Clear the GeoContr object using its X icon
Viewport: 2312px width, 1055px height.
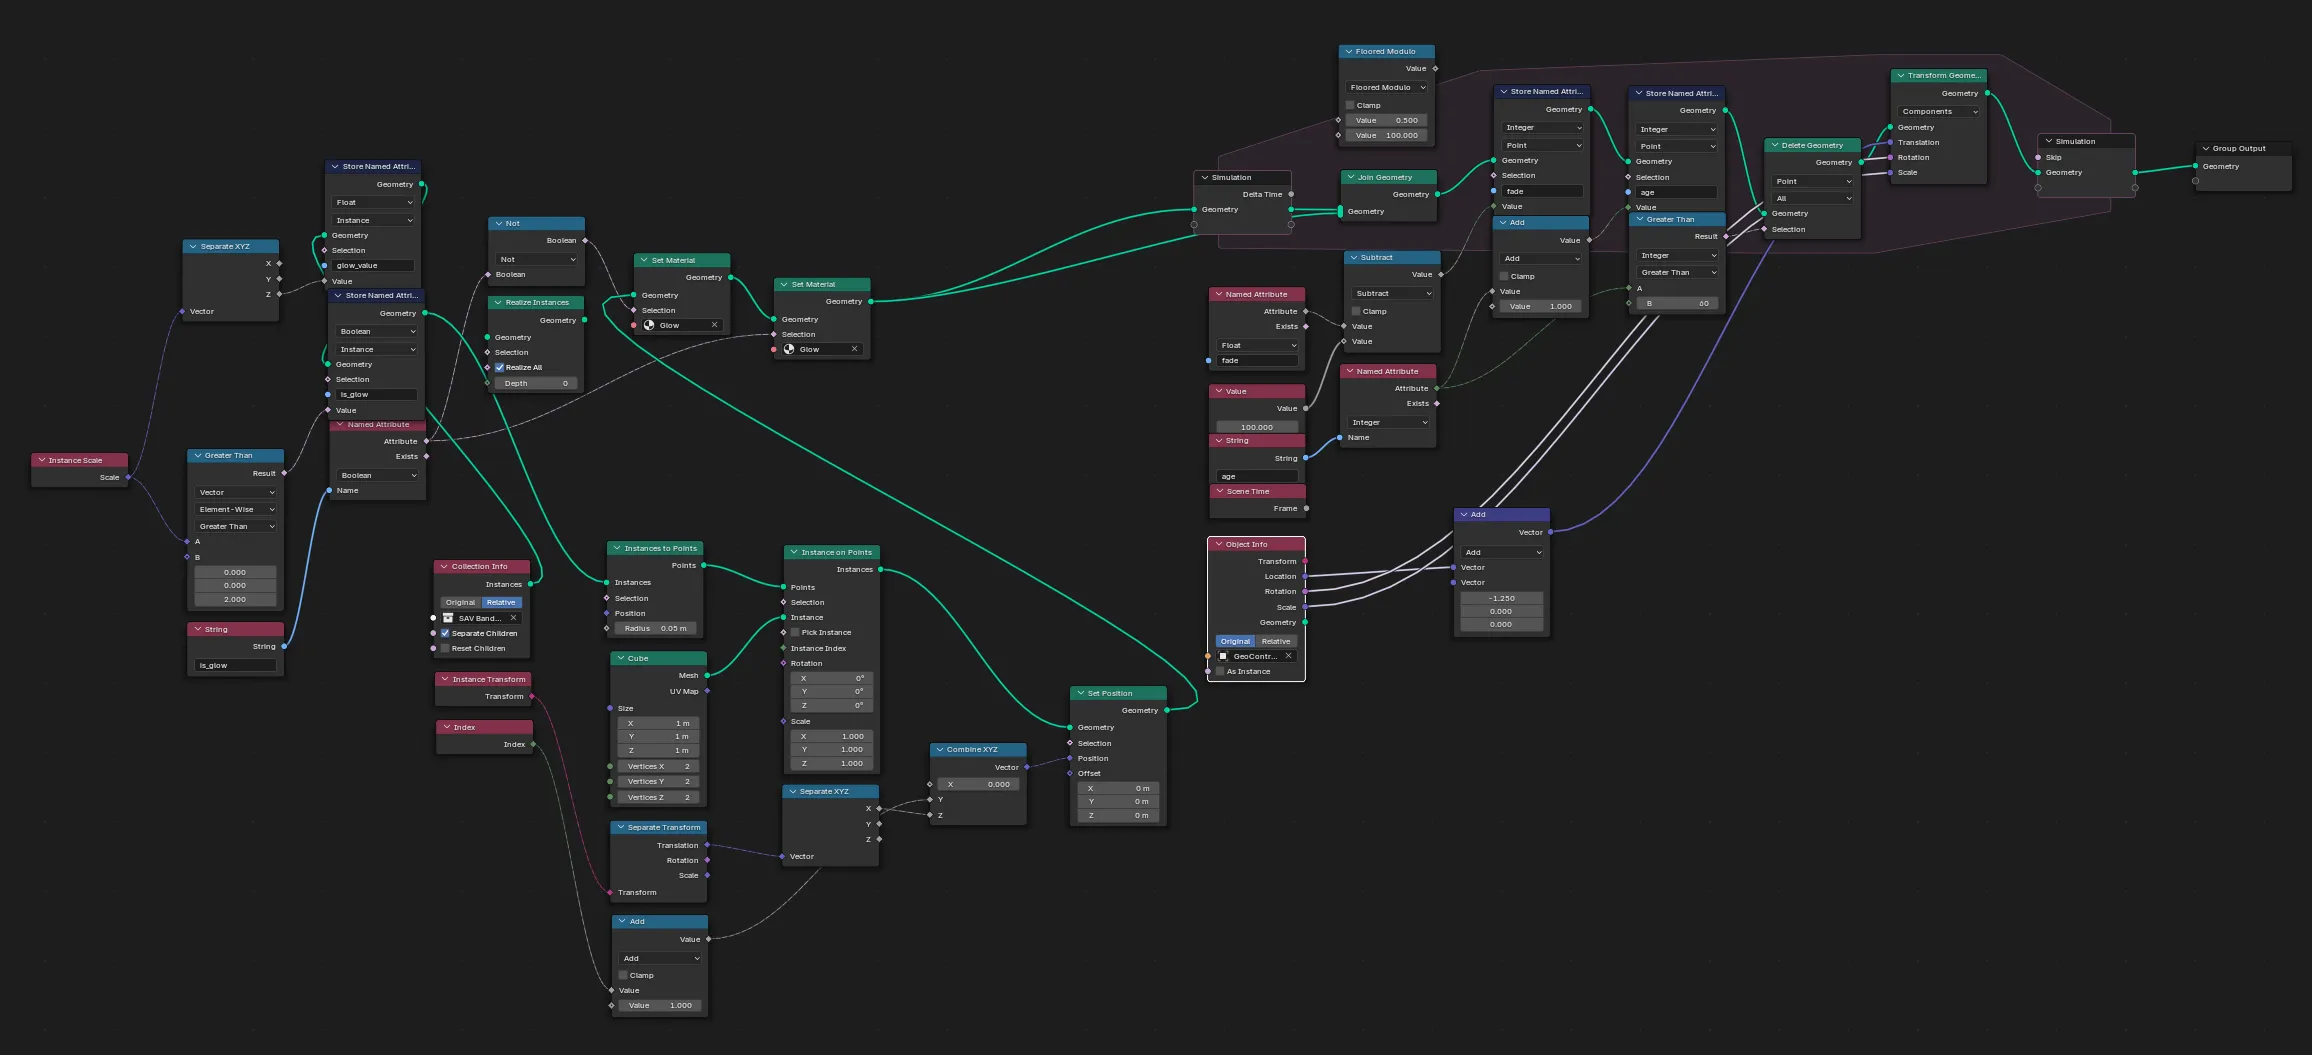[x=1290, y=656]
